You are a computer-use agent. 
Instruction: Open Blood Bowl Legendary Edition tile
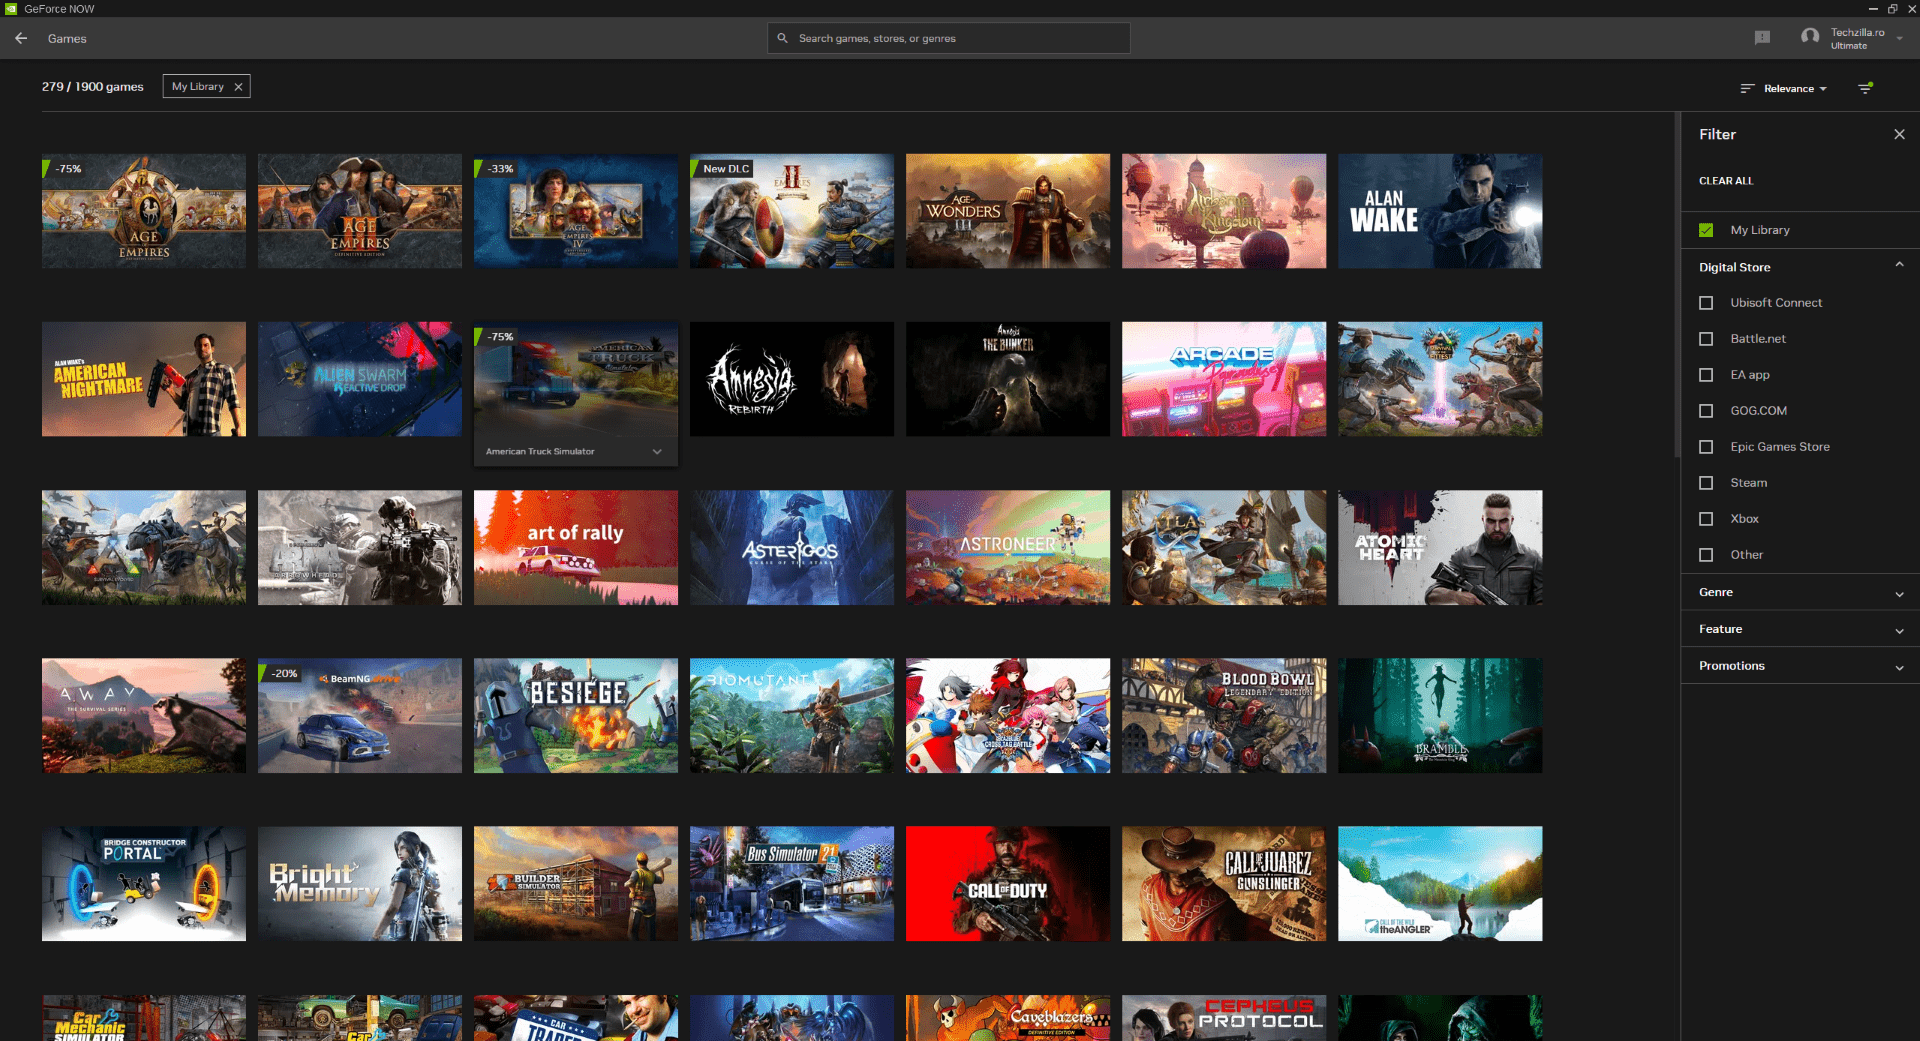point(1224,715)
